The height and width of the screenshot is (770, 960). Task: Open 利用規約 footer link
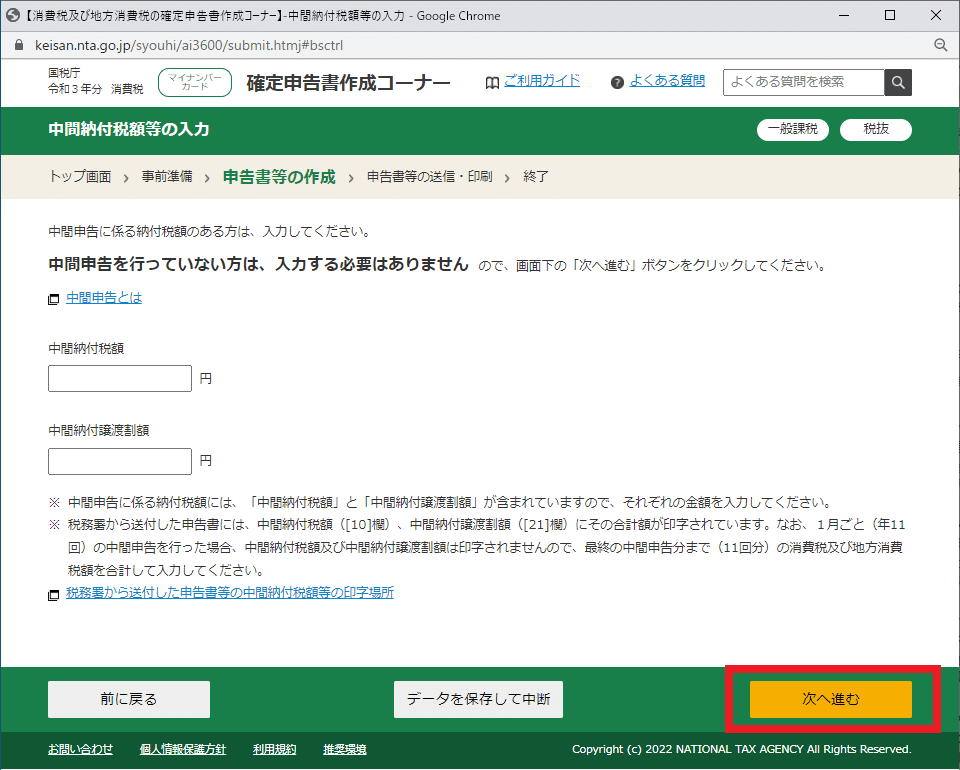(x=274, y=749)
